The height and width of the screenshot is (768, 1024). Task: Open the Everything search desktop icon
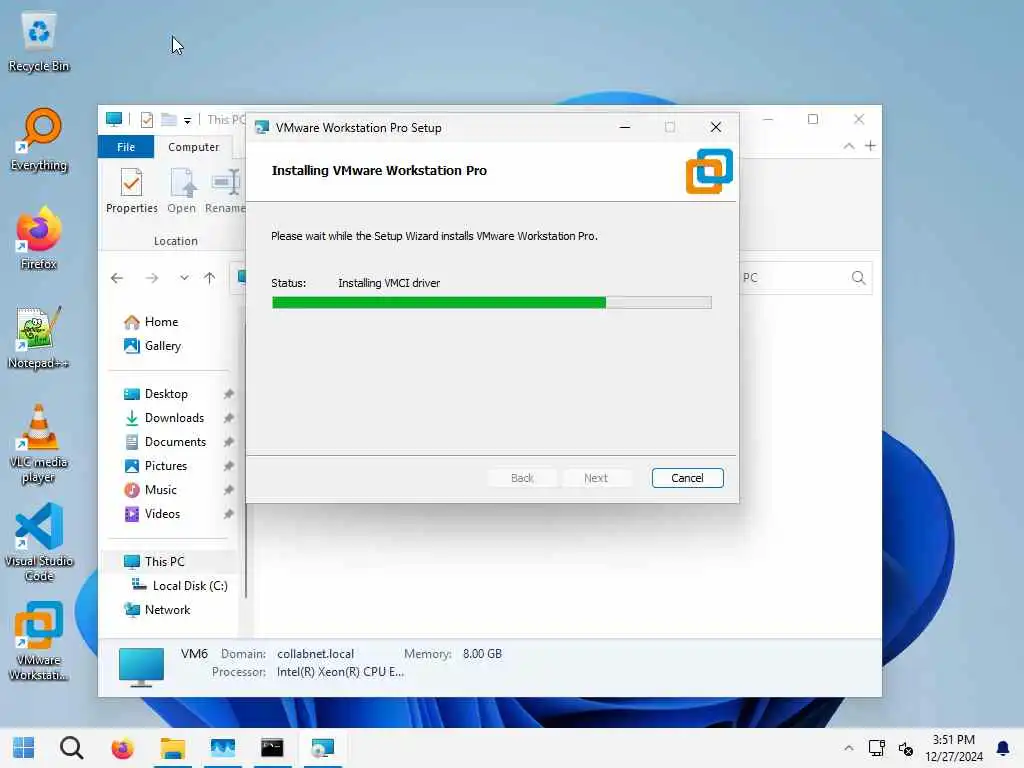[x=39, y=140]
